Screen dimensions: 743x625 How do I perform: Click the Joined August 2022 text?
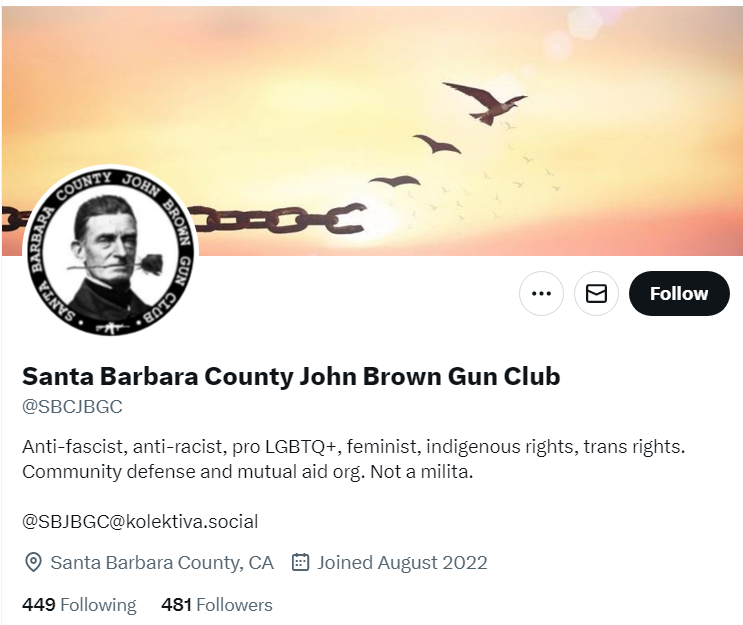(402, 562)
